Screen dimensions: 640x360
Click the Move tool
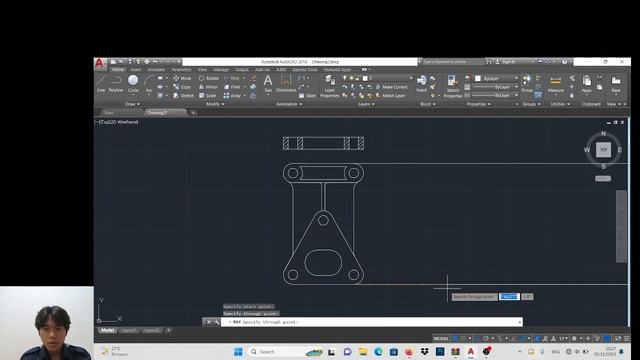coord(182,78)
